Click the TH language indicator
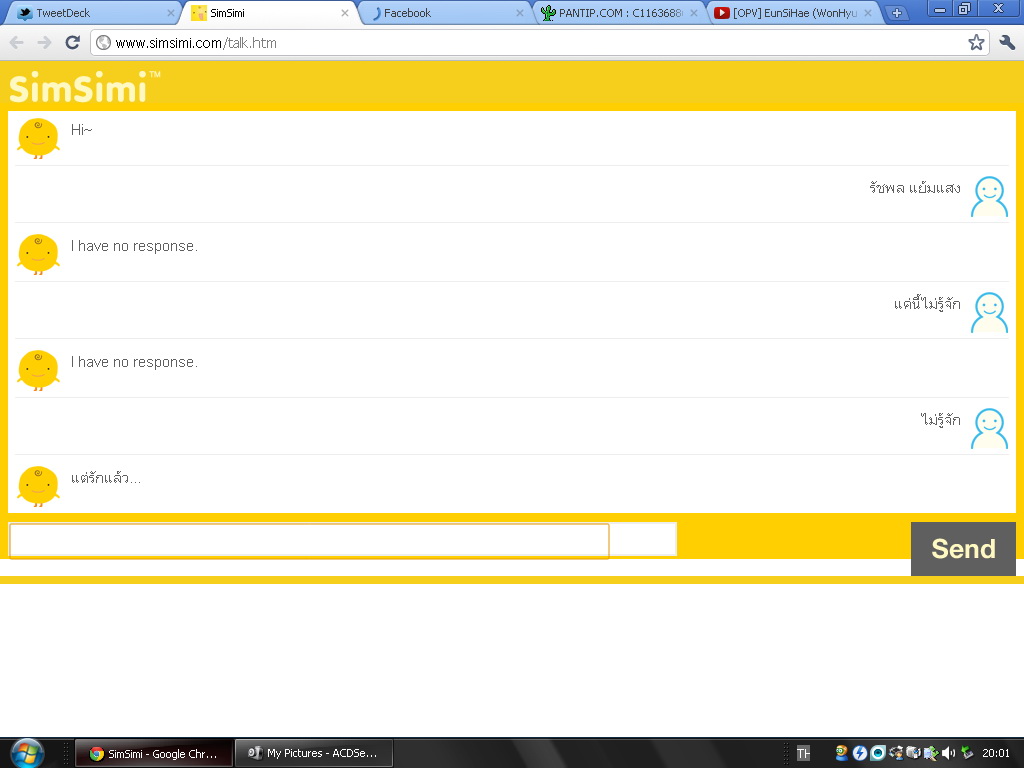 click(803, 754)
